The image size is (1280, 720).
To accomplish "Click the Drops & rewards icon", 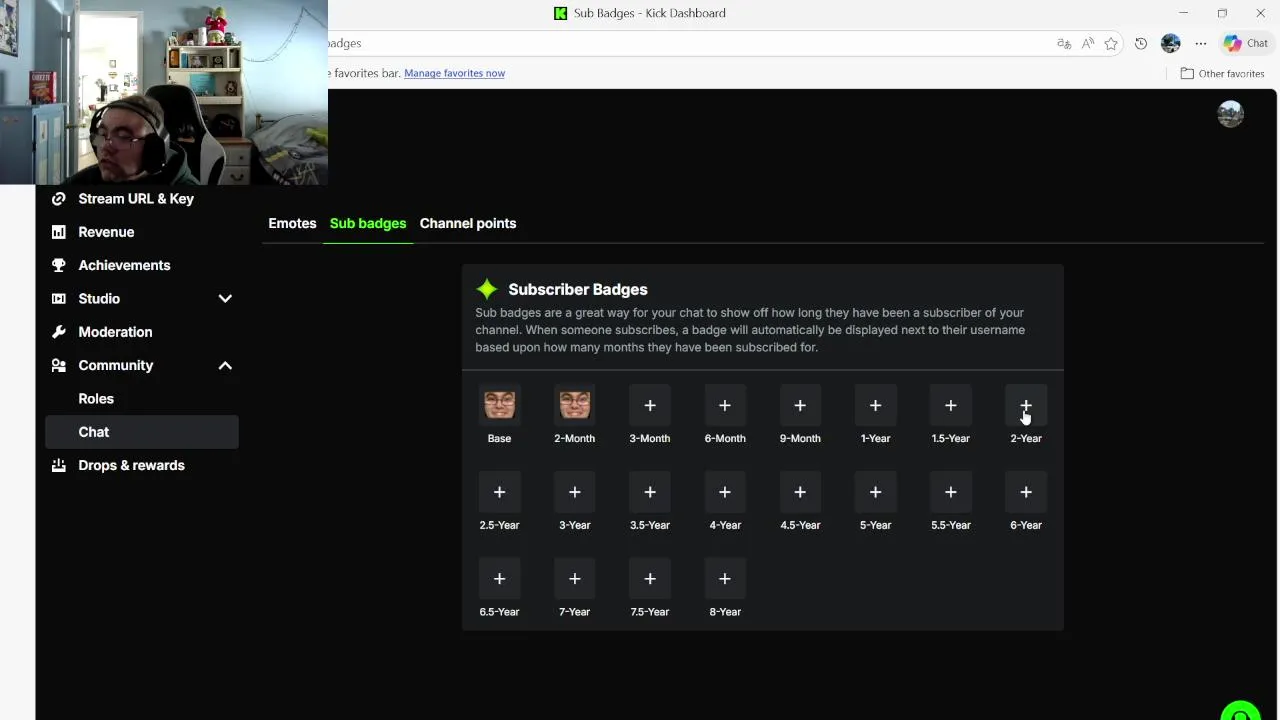I will click(59, 465).
